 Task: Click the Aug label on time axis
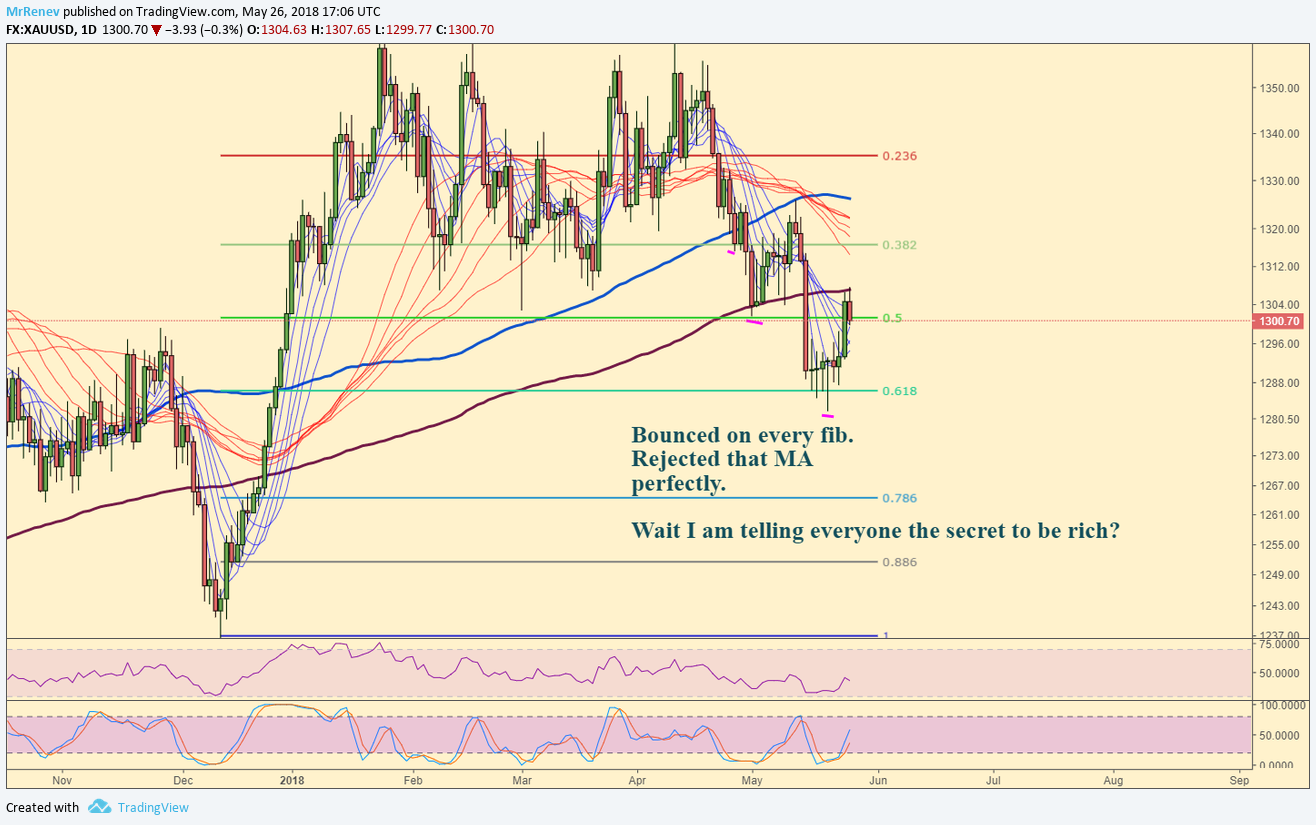tap(1112, 779)
